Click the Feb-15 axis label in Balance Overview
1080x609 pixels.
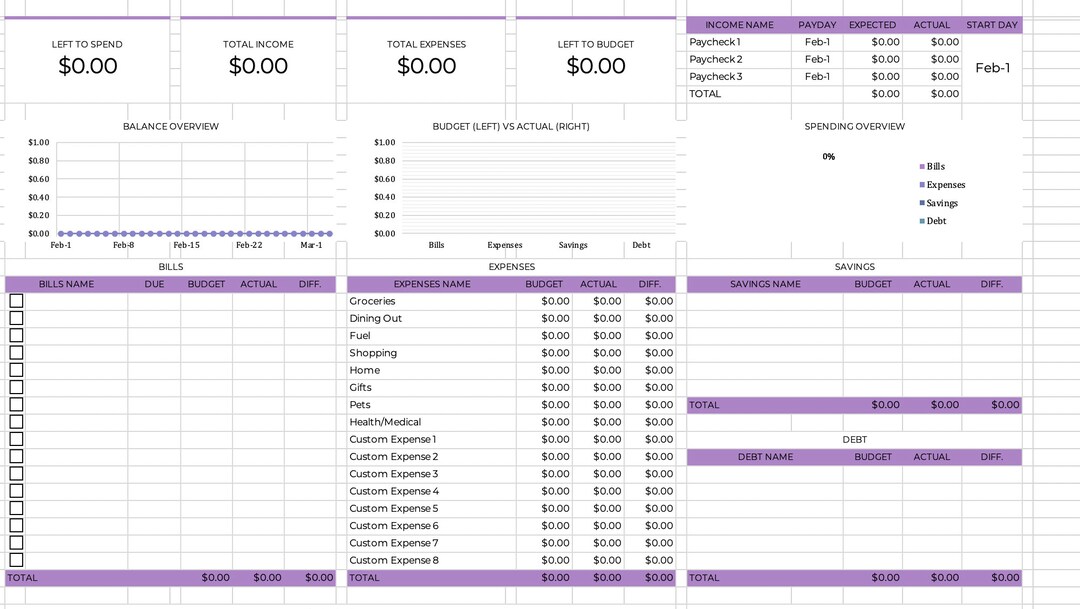tap(186, 245)
